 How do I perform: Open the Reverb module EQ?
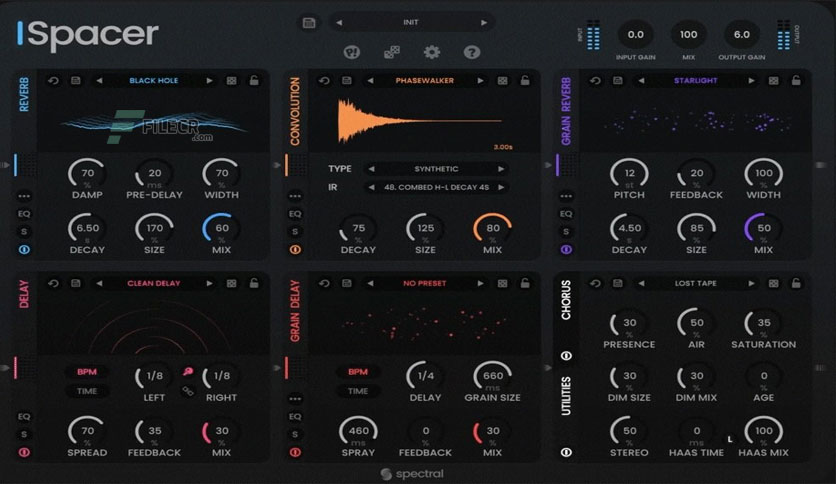[24, 214]
